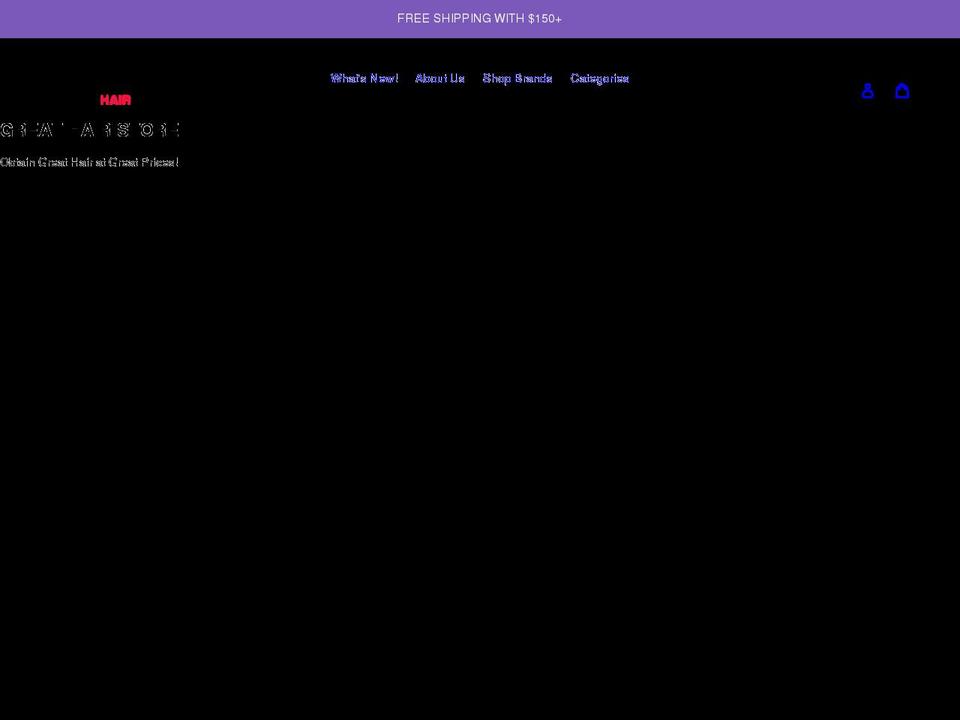Click the GREAT HAIR STORE logo text
960x720 pixels.
(90, 130)
